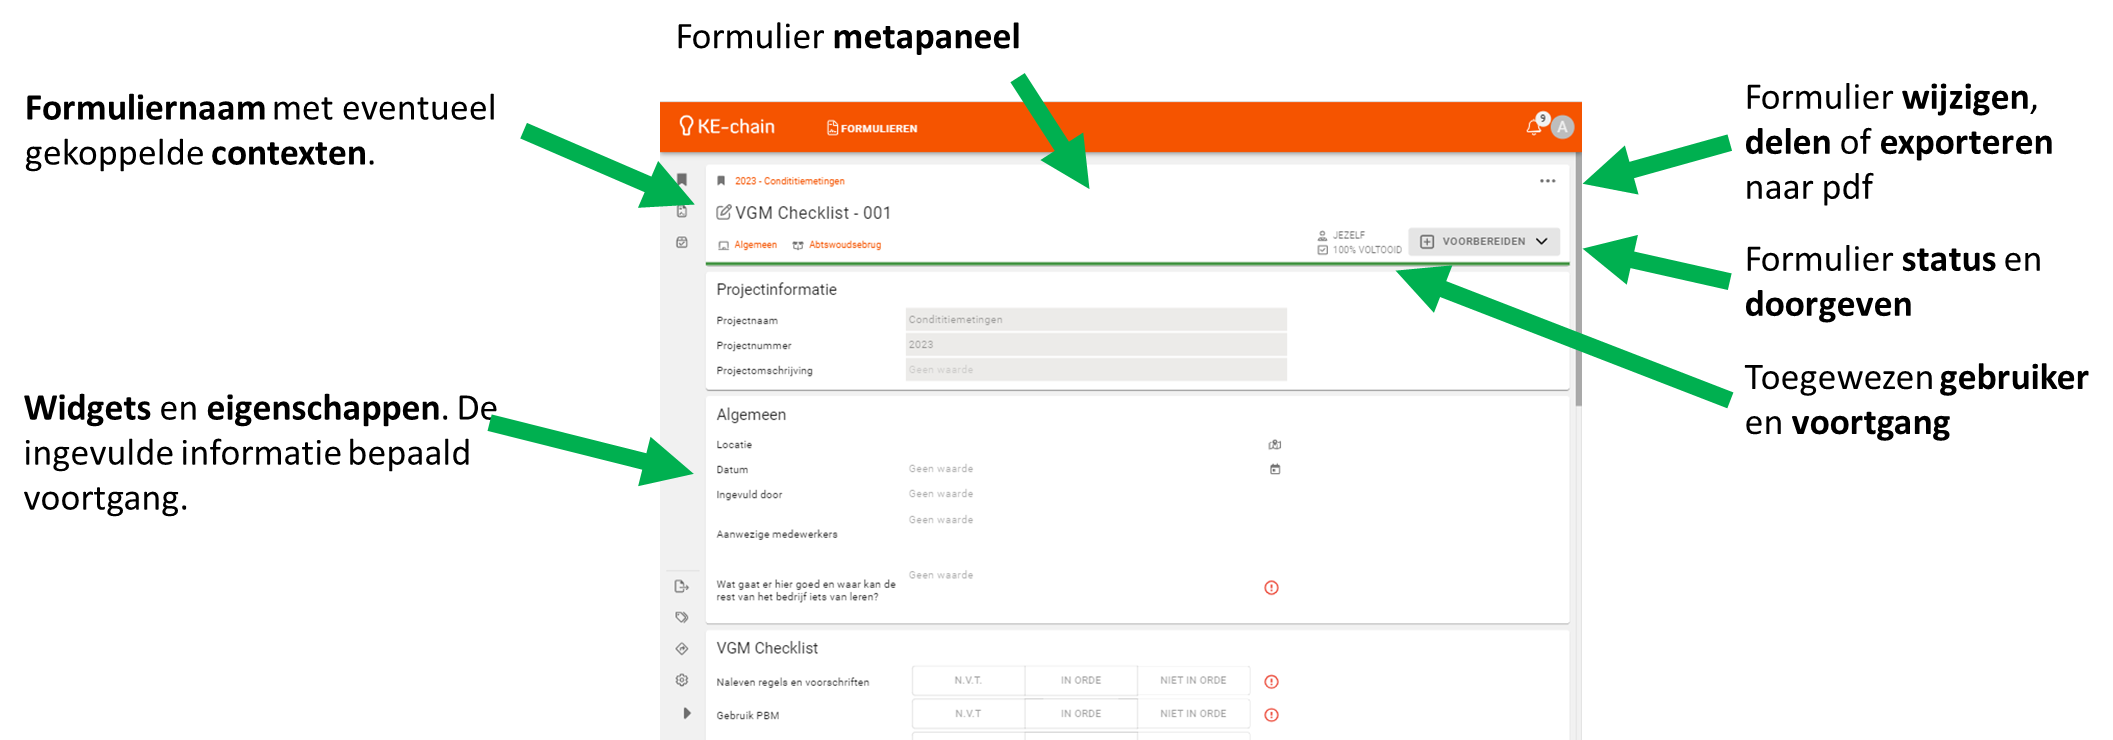Expand the sidebar with the arrow at bottom
Image resolution: width=2113 pixels, height=740 pixels.
tap(686, 713)
